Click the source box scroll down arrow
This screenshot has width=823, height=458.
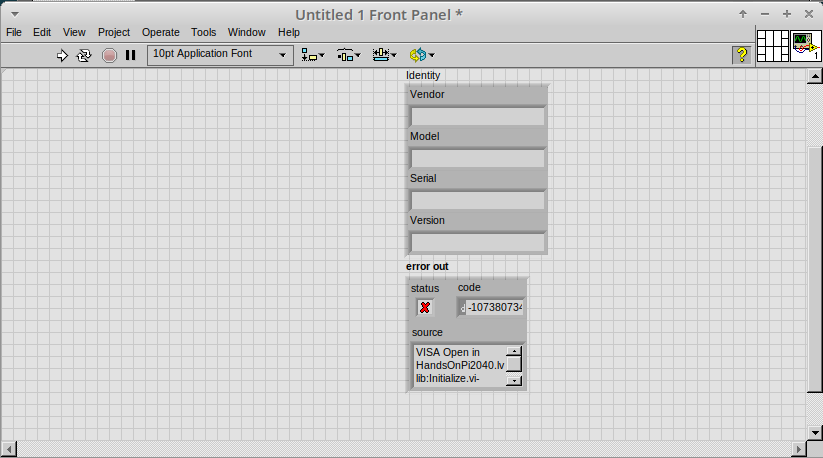click(x=514, y=381)
